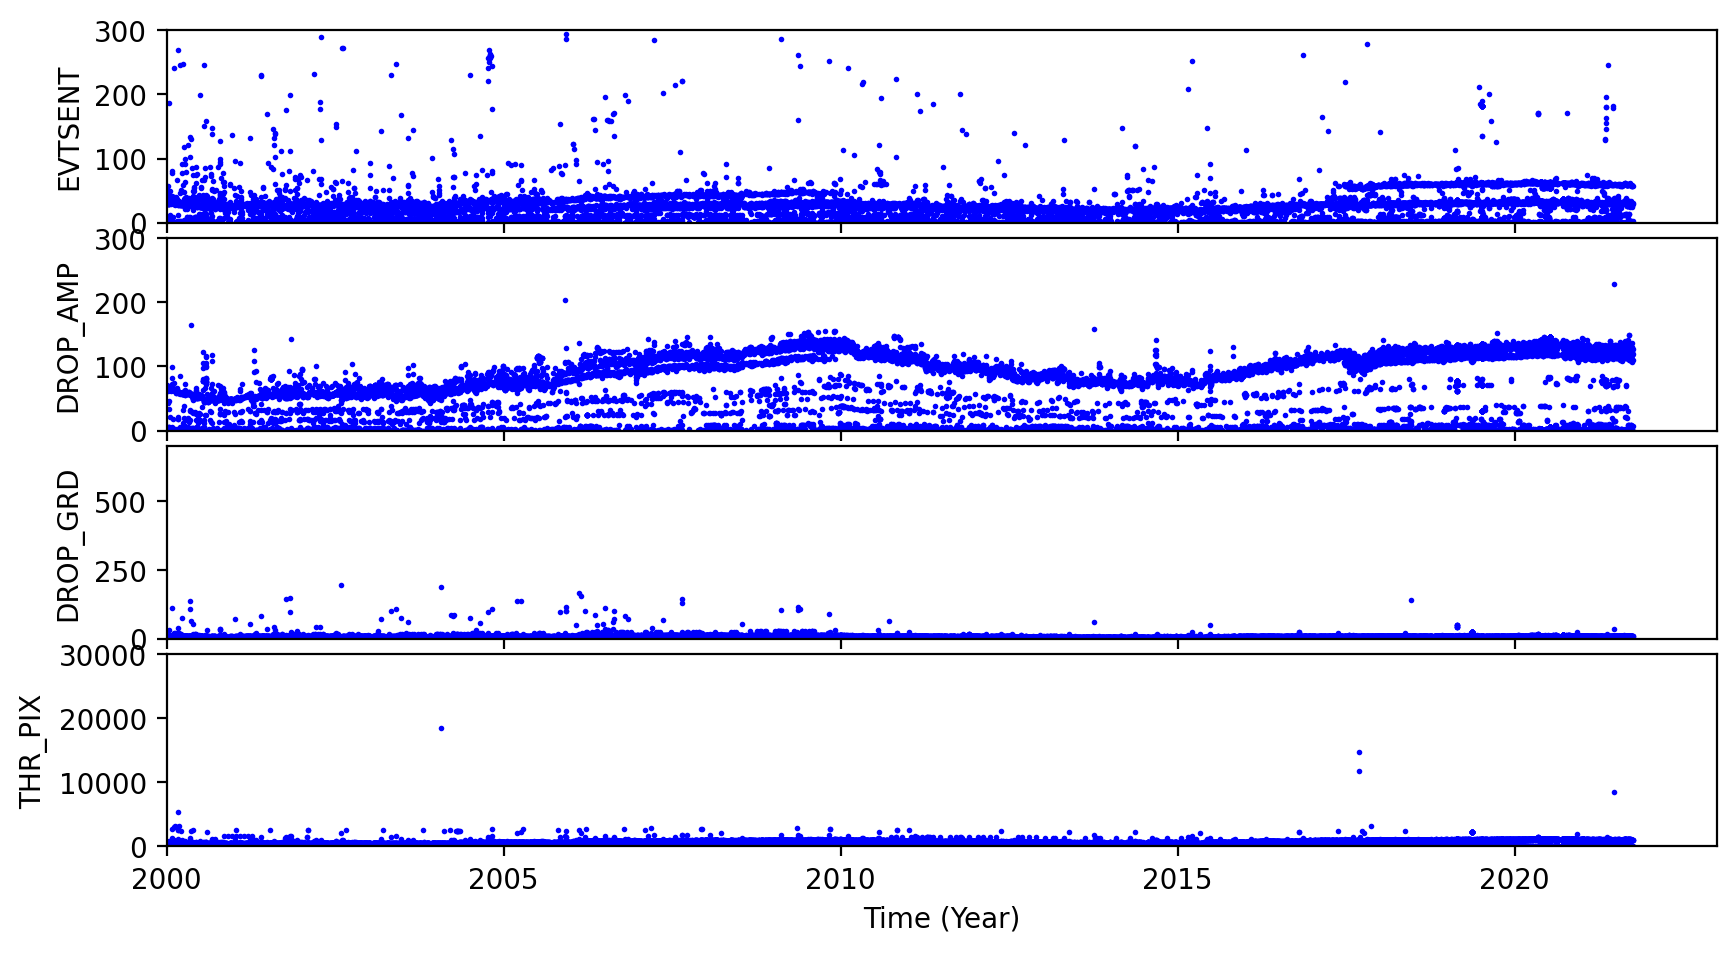Screen dimensions: 1736x953
Task: Select the 2015 tick label on the time axis
Action: tap(1178, 880)
